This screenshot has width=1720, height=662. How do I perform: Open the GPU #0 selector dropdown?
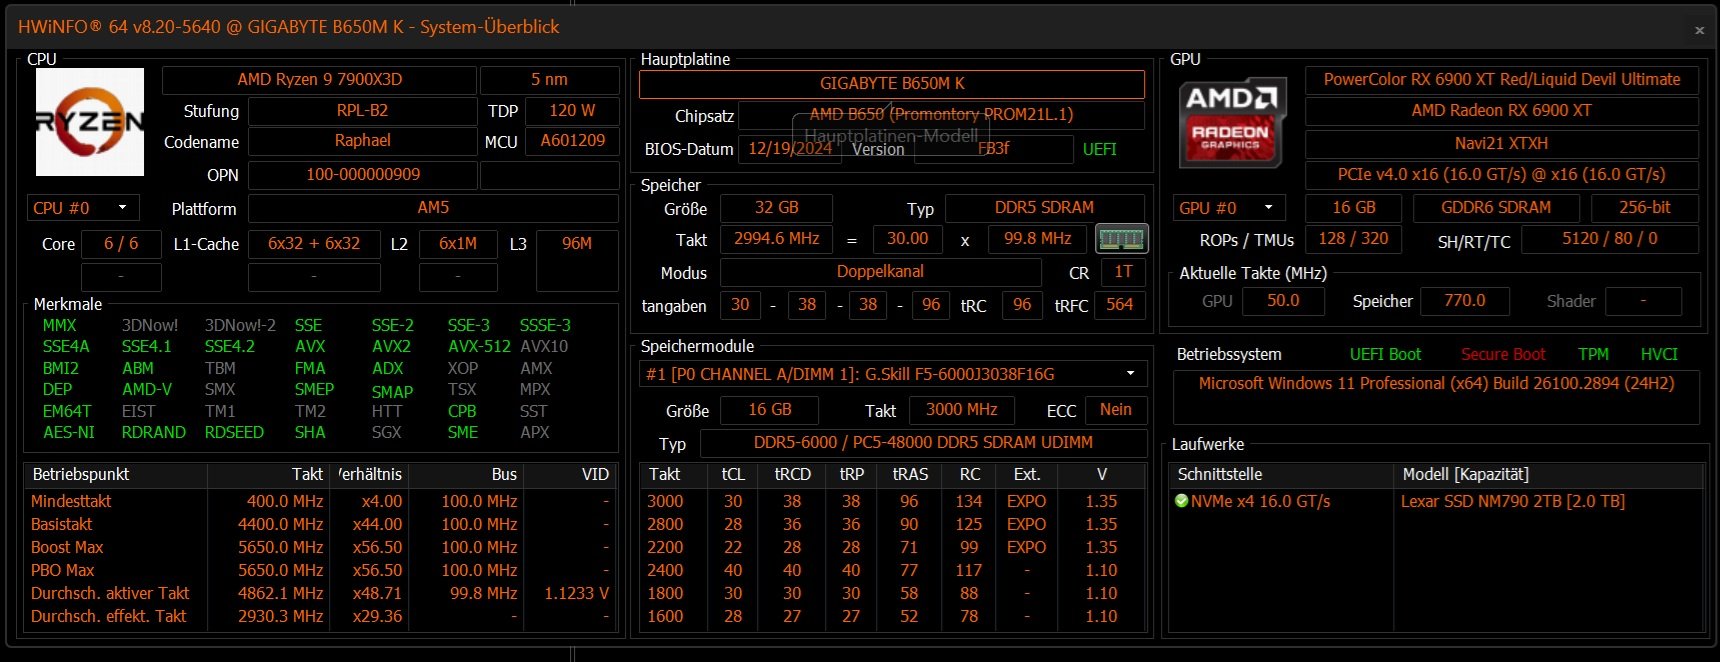coord(1229,208)
